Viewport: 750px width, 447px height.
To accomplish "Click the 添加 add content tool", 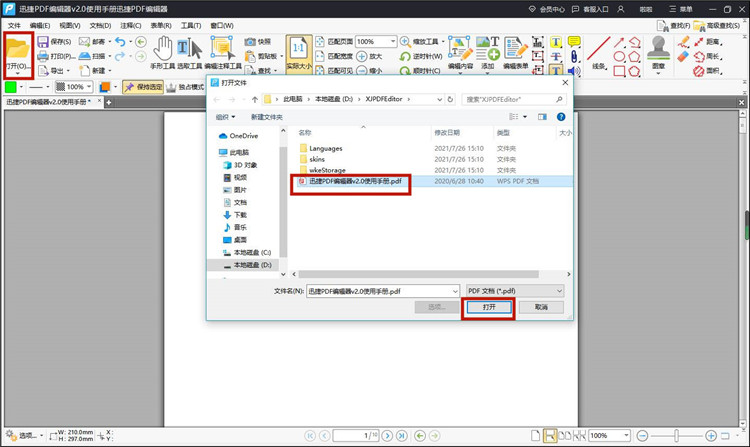I will tap(487, 53).
